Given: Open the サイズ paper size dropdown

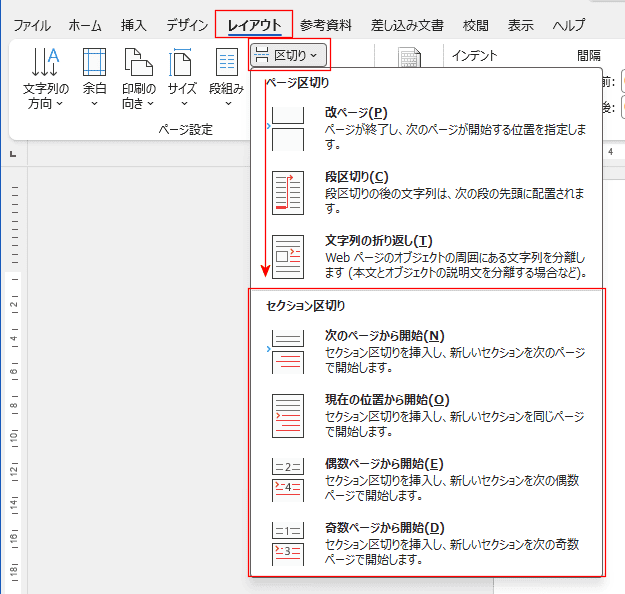Looking at the screenshot, I should pyautogui.click(x=182, y=78).
